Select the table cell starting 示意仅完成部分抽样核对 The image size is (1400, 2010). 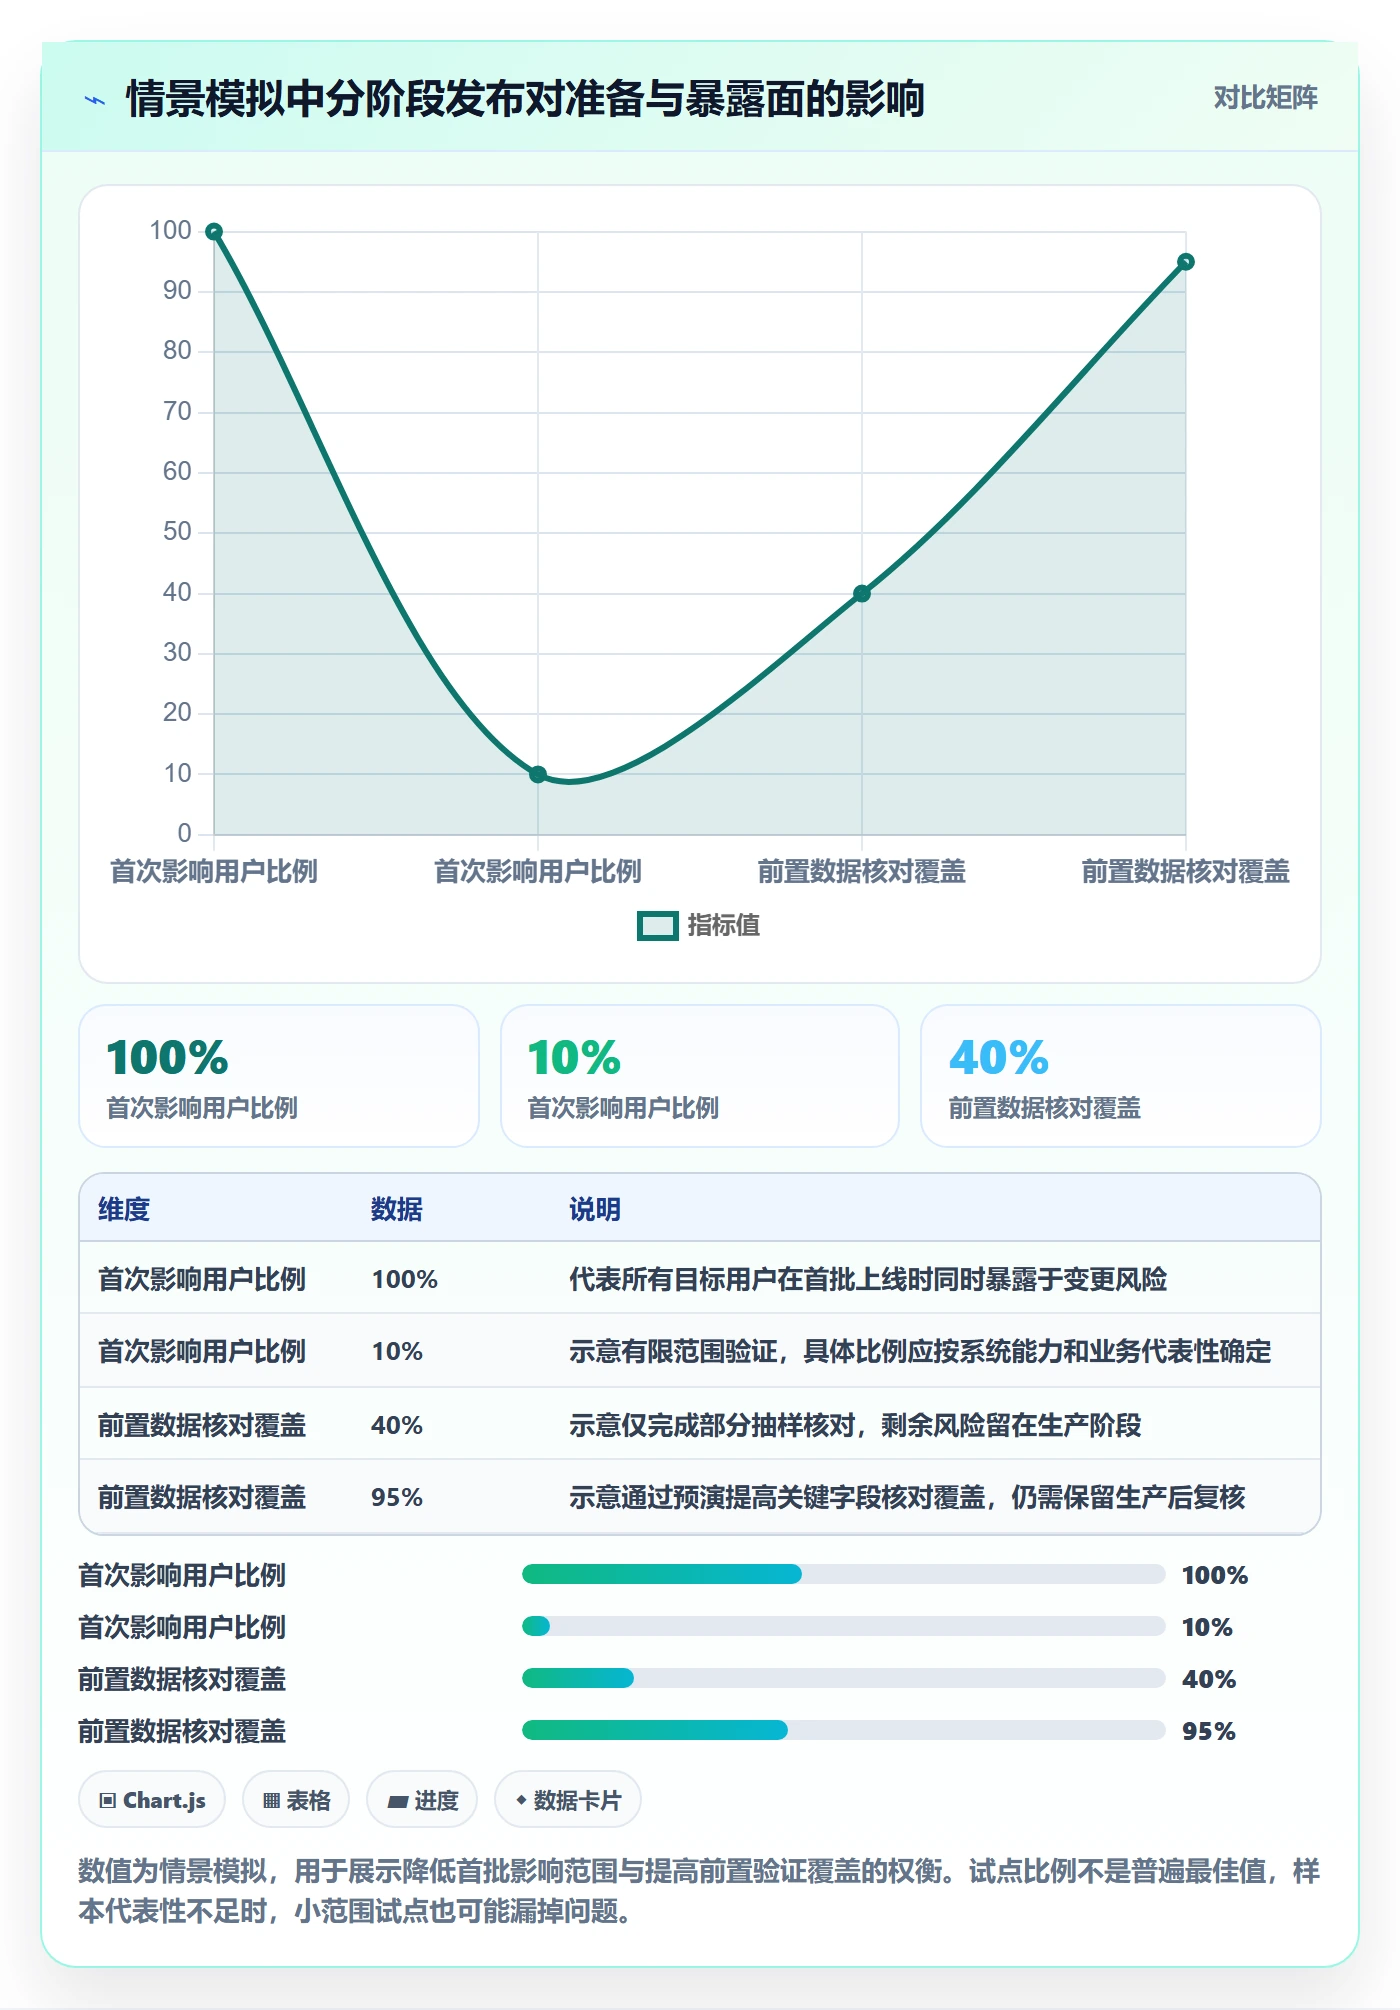(855, 1425)
